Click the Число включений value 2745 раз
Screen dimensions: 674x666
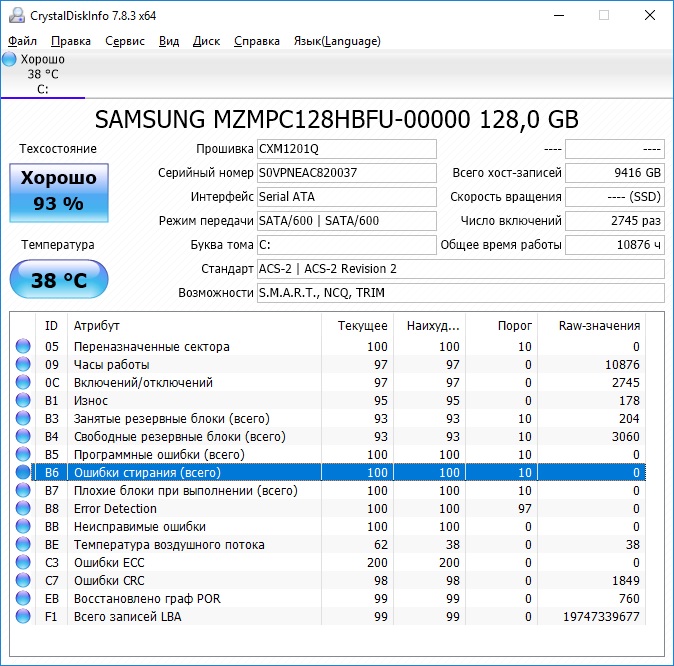(615, 221)
